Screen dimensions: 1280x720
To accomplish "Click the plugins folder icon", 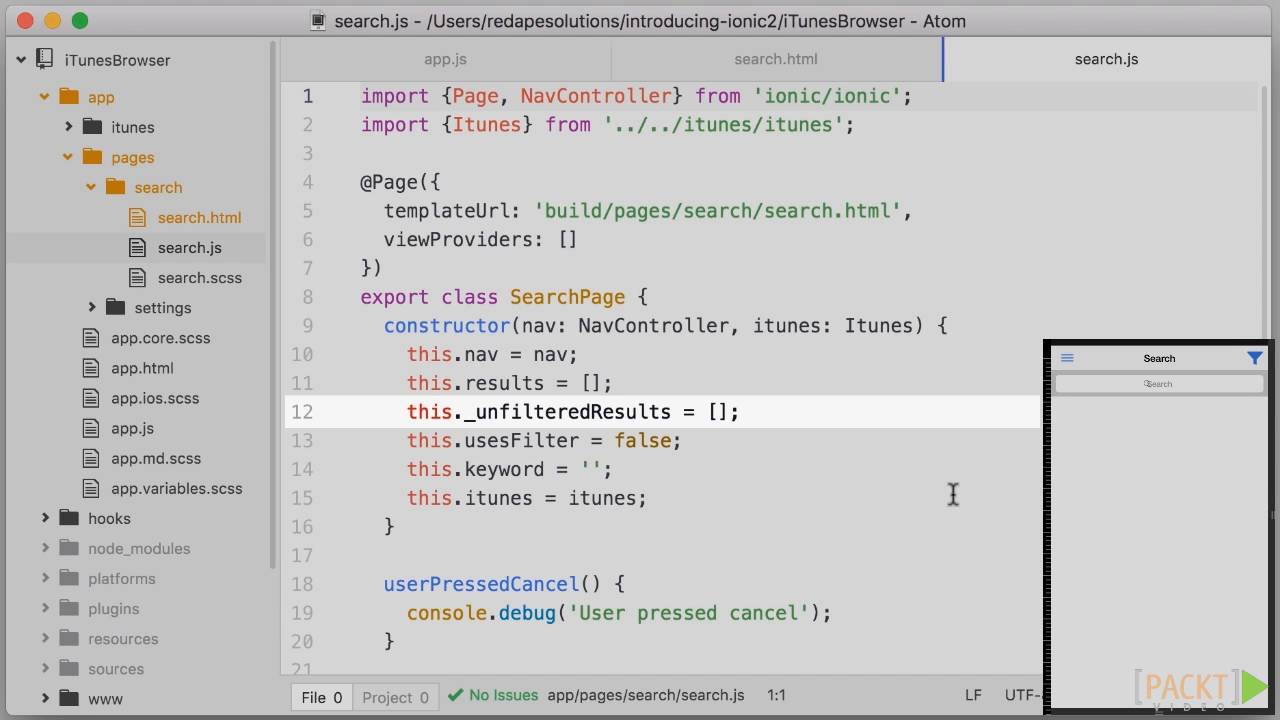I will 69,608.
